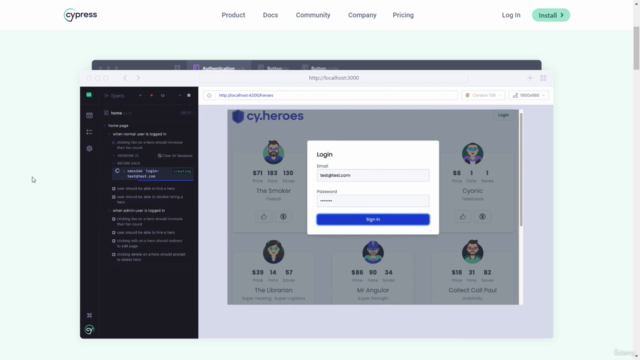Open the Docs menu item
This screenshot has height=360, width=640.
pos(270,15)
